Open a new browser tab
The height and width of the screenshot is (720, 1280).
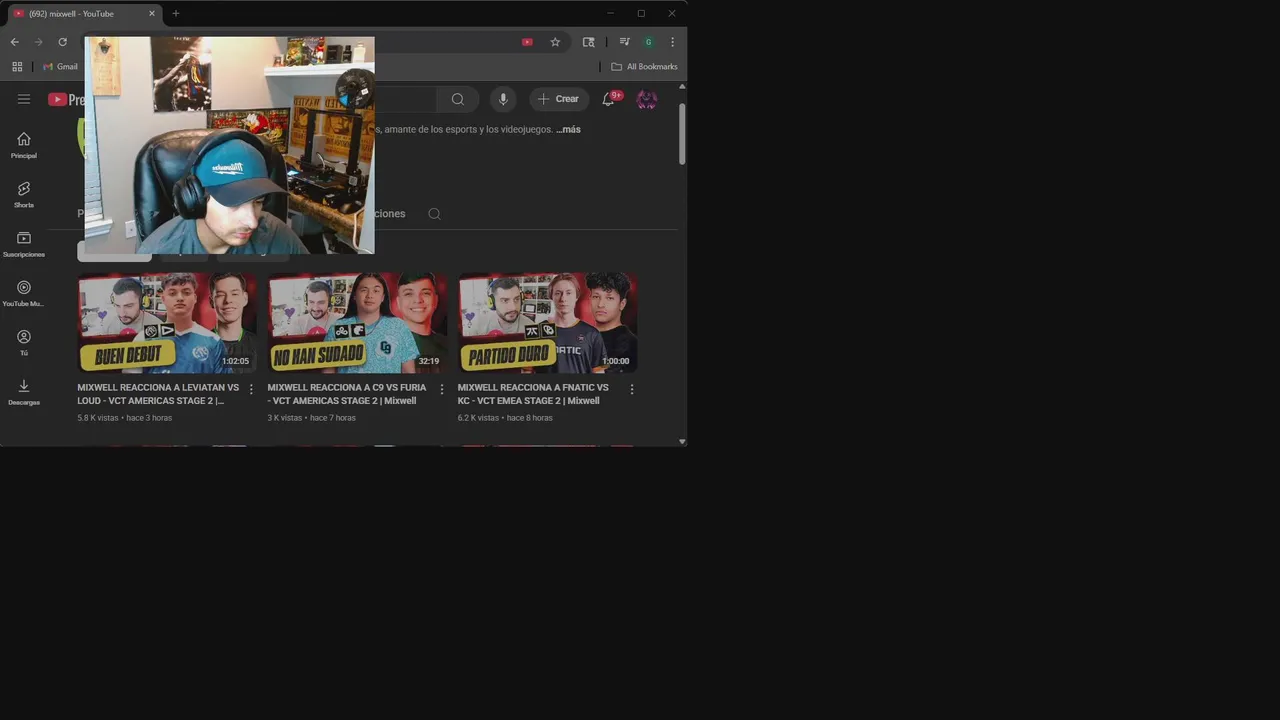click(x=176, y=13)
